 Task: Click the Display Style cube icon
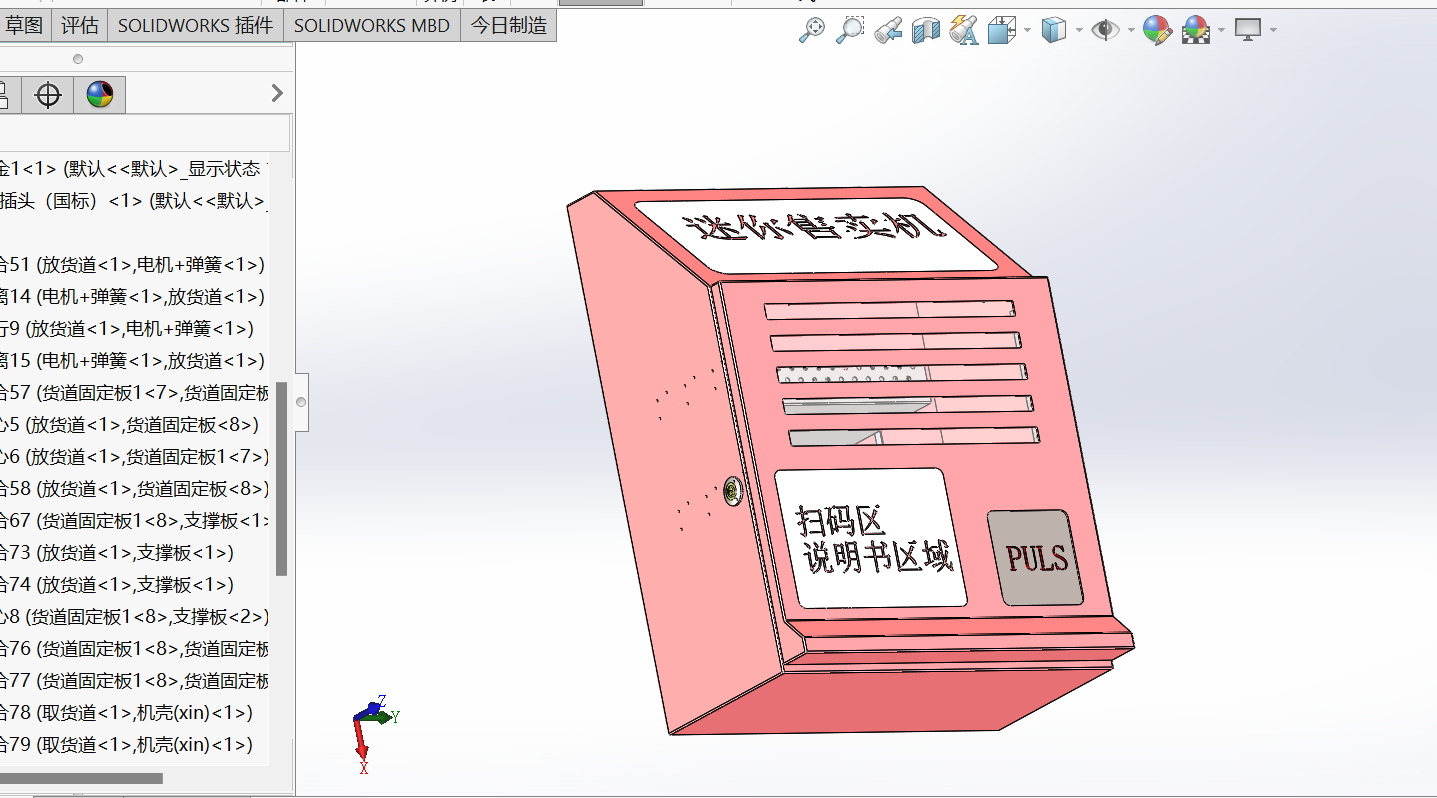1053,30
